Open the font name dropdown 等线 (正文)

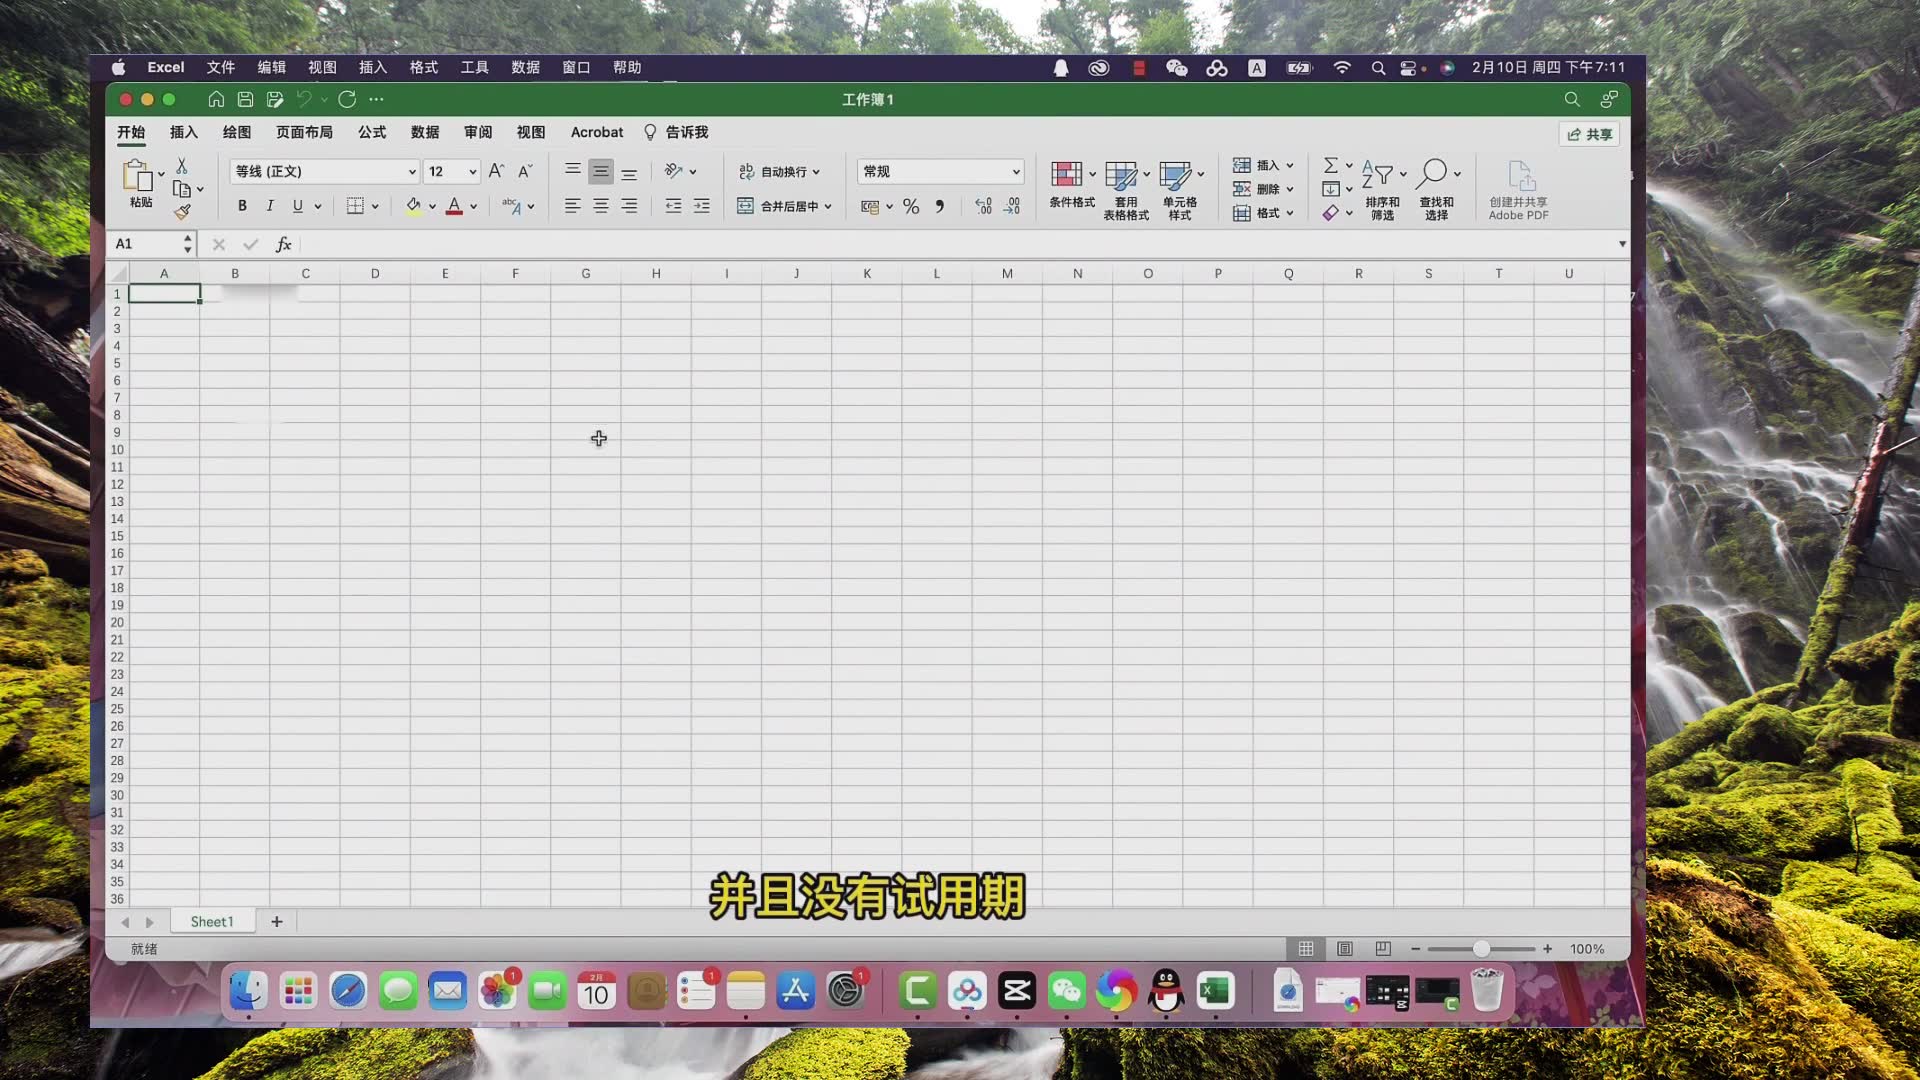tap(324, 171)
